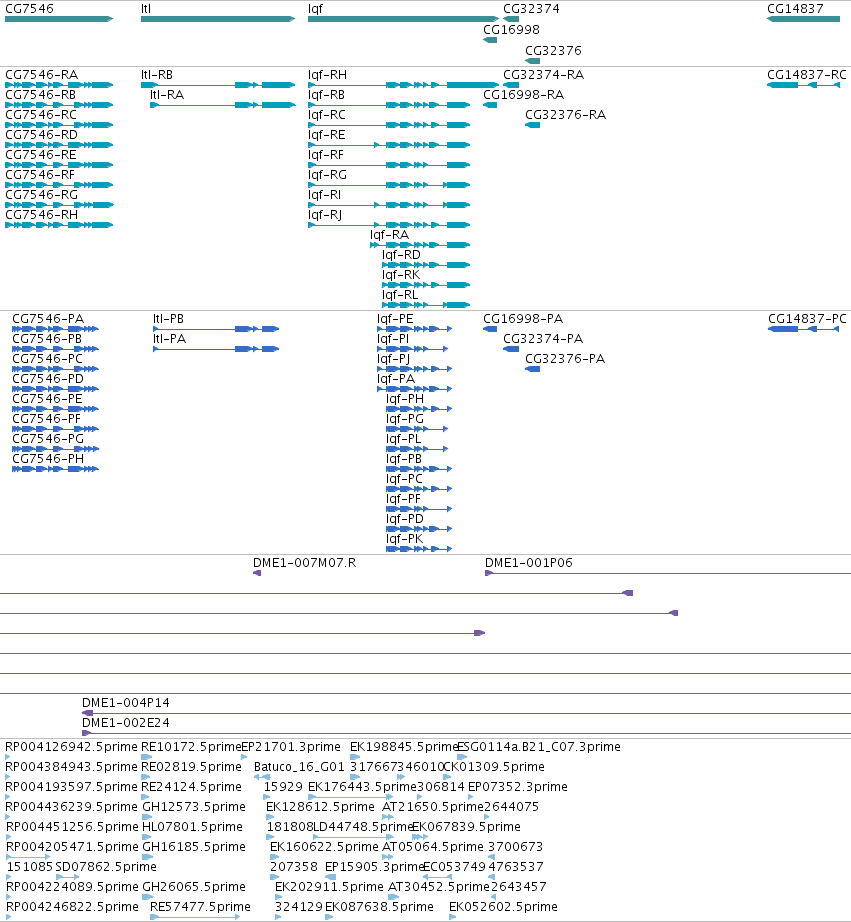The image size is (851, 922).
Task: Click EST RP004126942.5prime label
Action: pos(71,747)
